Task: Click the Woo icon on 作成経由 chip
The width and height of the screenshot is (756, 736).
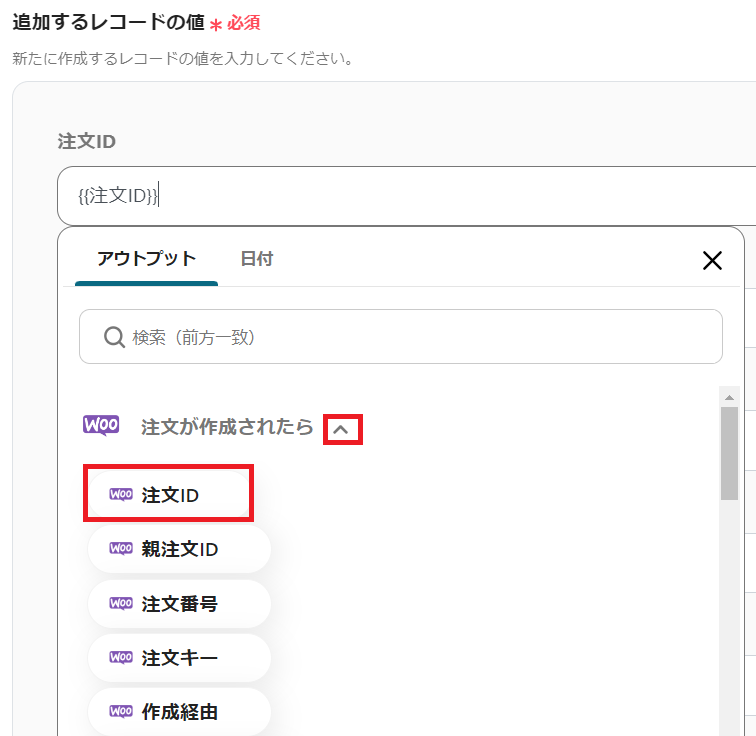Action: 121,712
